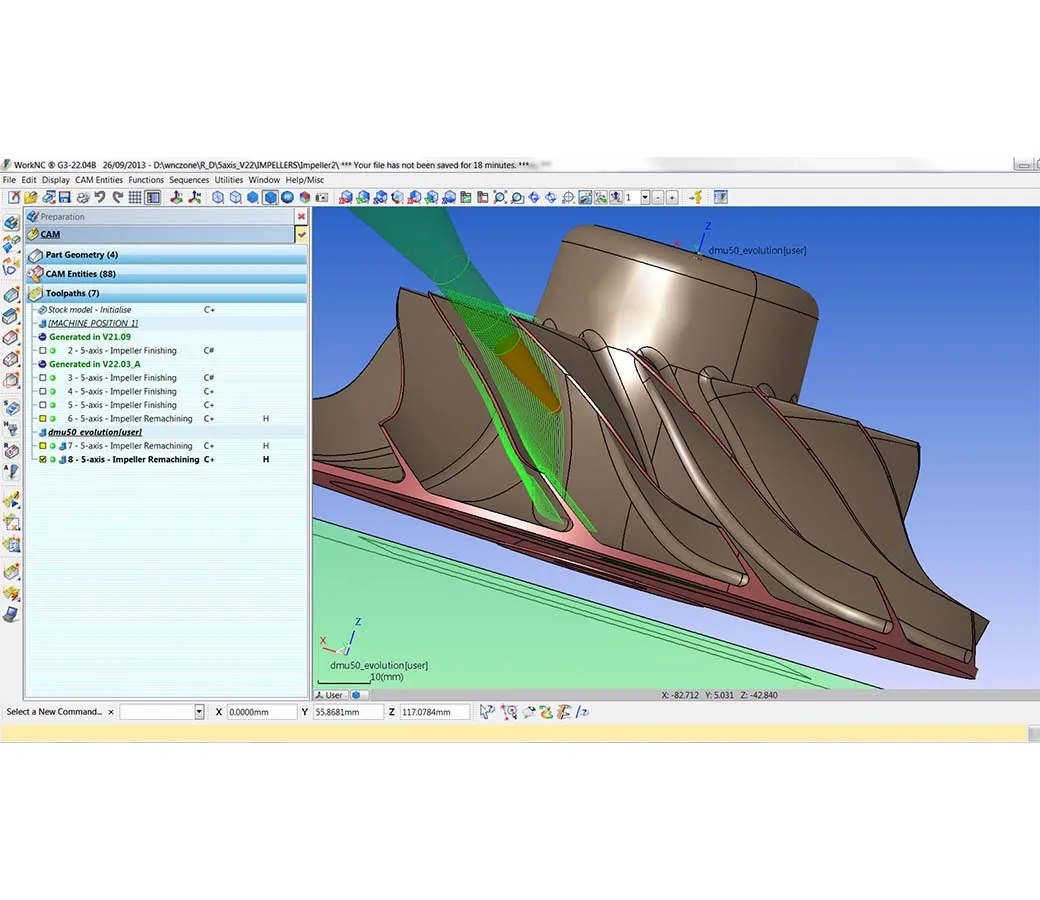The width and height of the screenshot is (1040, 900).
Task: Open the grid display icon
Action: [135, 197]
